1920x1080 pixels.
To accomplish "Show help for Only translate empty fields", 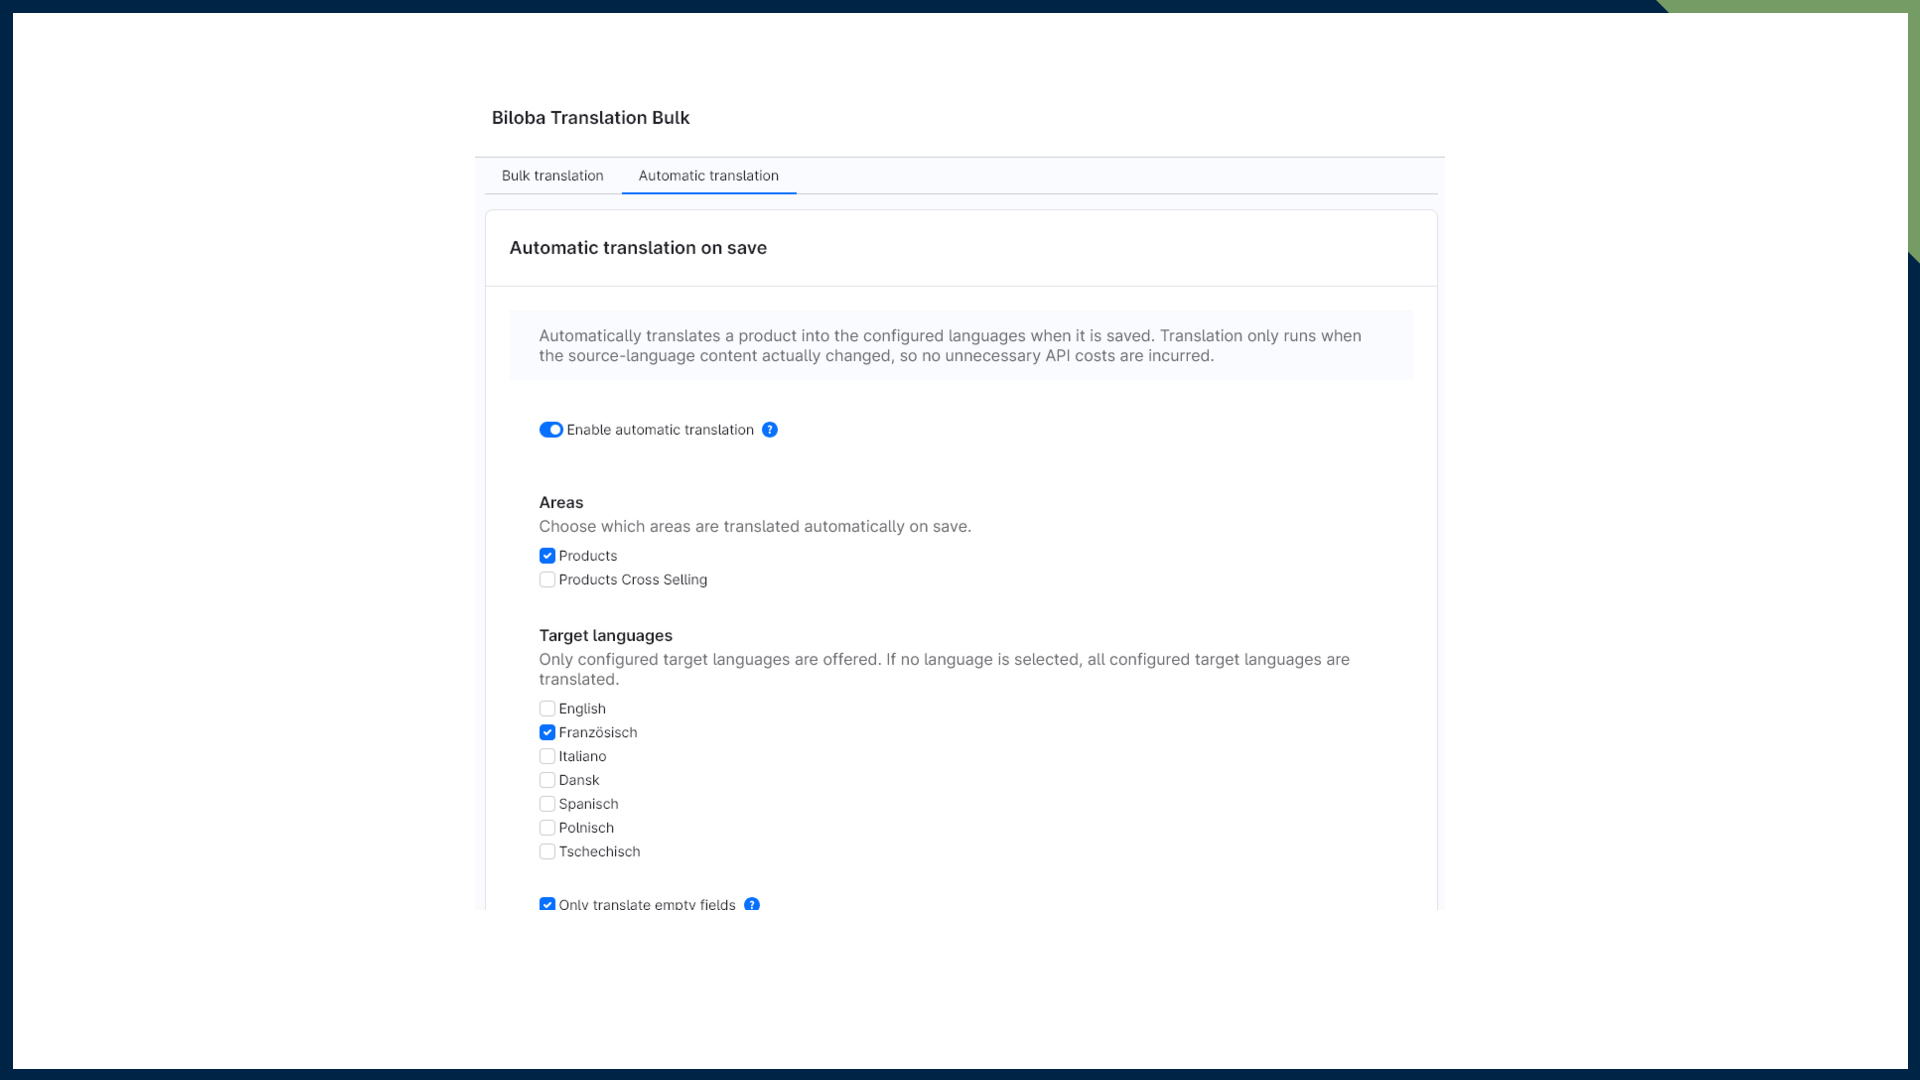I will tap(752, 904).
